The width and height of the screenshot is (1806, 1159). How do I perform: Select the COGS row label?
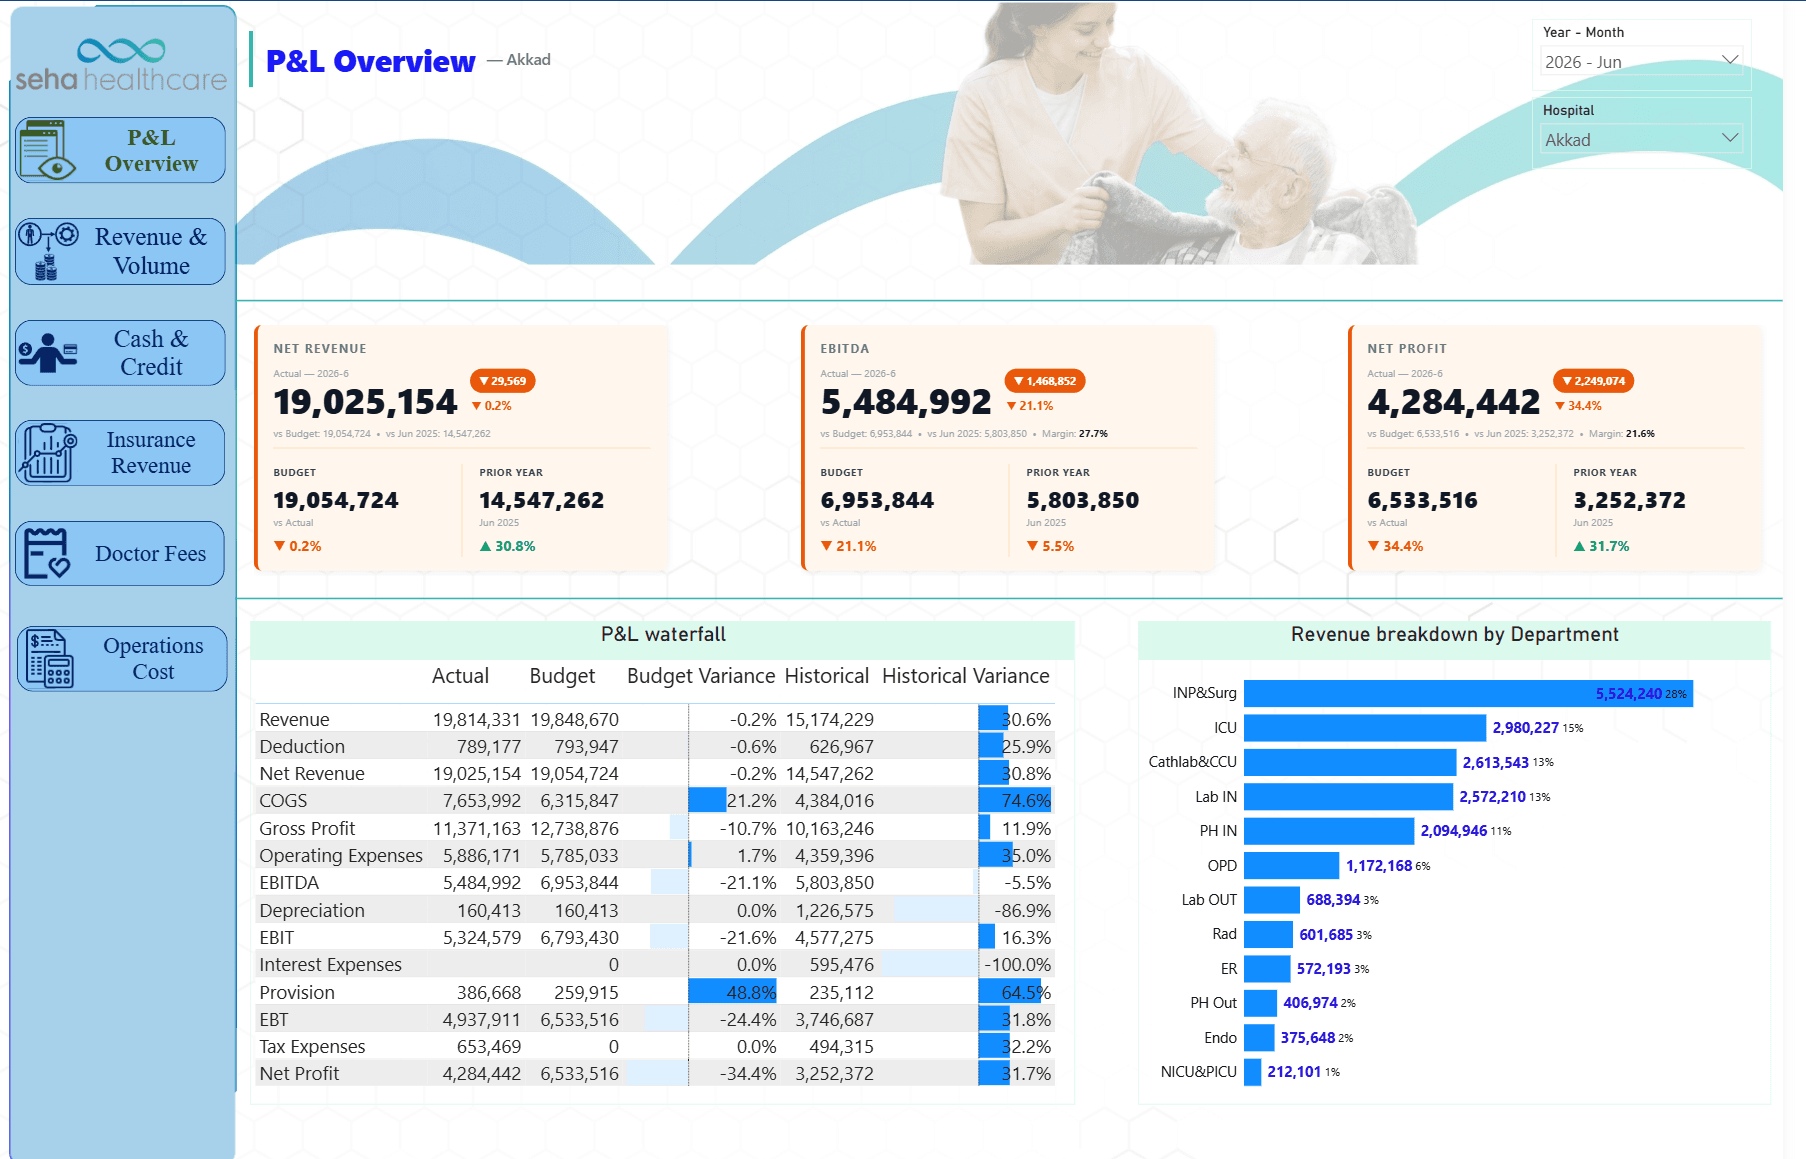pos(283,801)
